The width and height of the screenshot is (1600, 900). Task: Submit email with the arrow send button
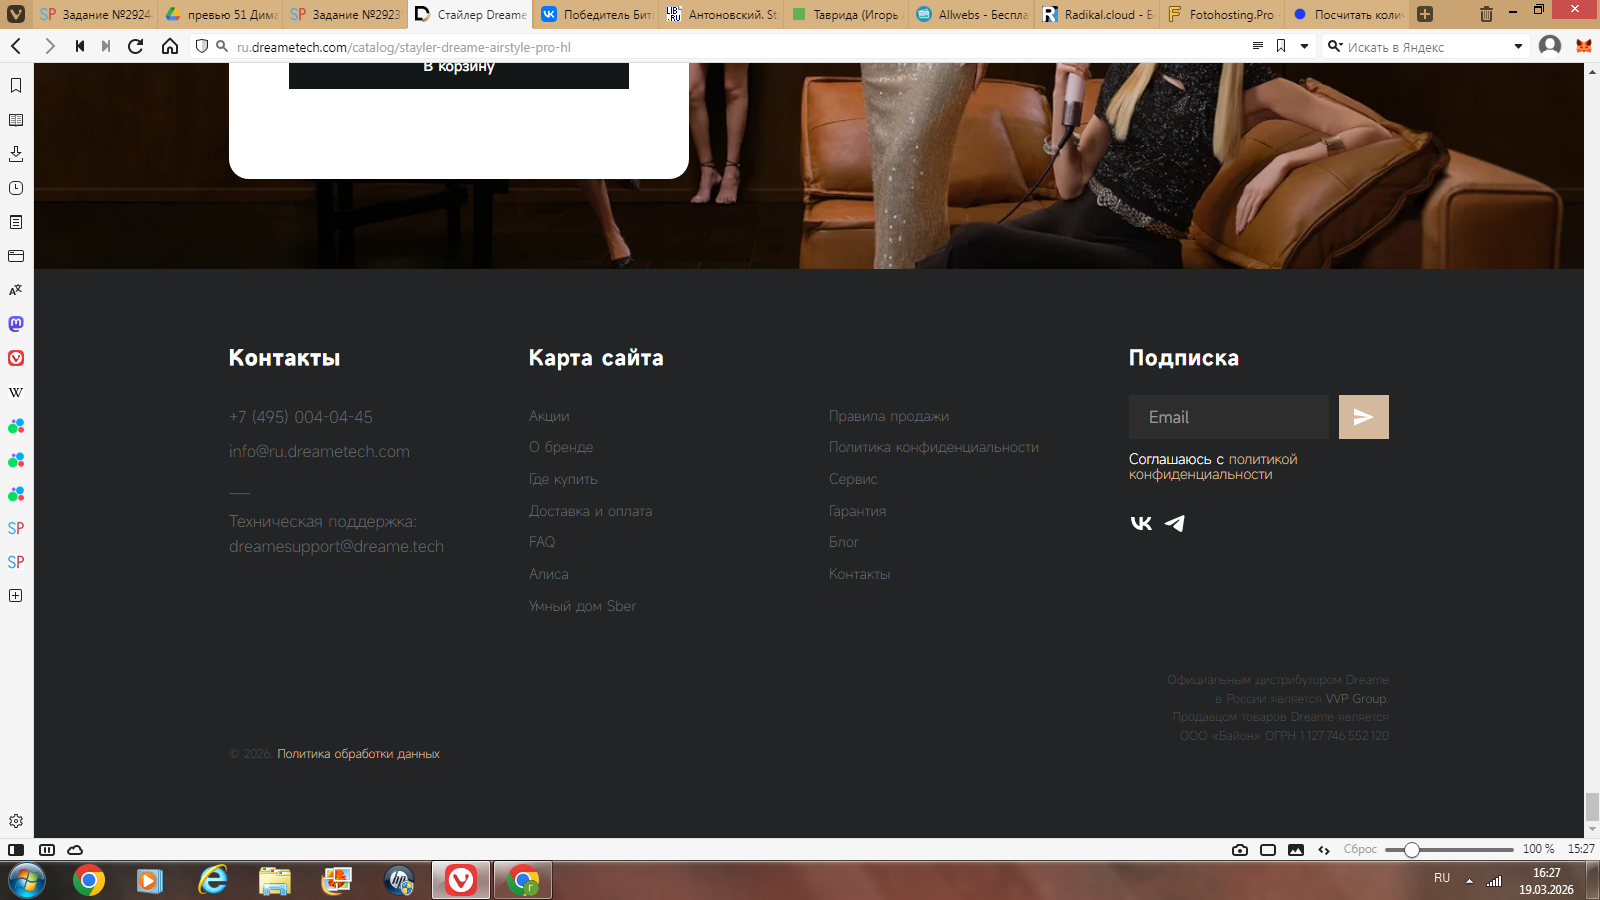pos(1363,417)
